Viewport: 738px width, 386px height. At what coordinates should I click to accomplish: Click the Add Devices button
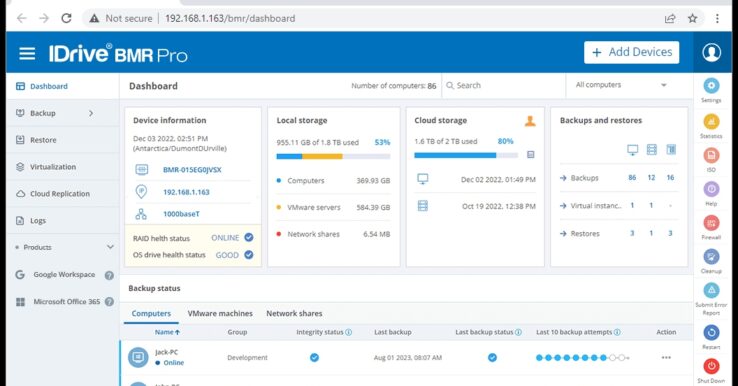pos(632,52)
